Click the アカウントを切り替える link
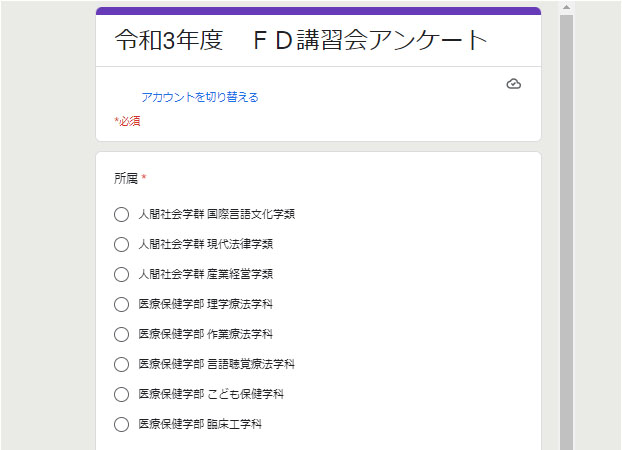Viewport: 622px width, 450px height. 200,97
